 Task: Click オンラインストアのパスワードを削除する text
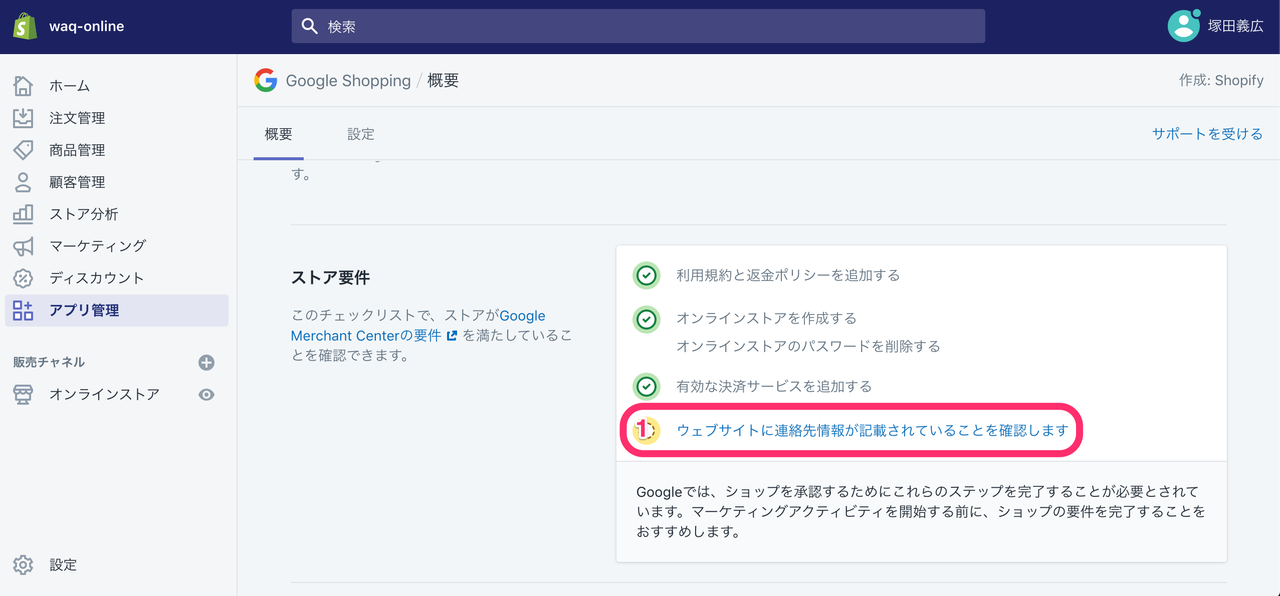point(809,346)
